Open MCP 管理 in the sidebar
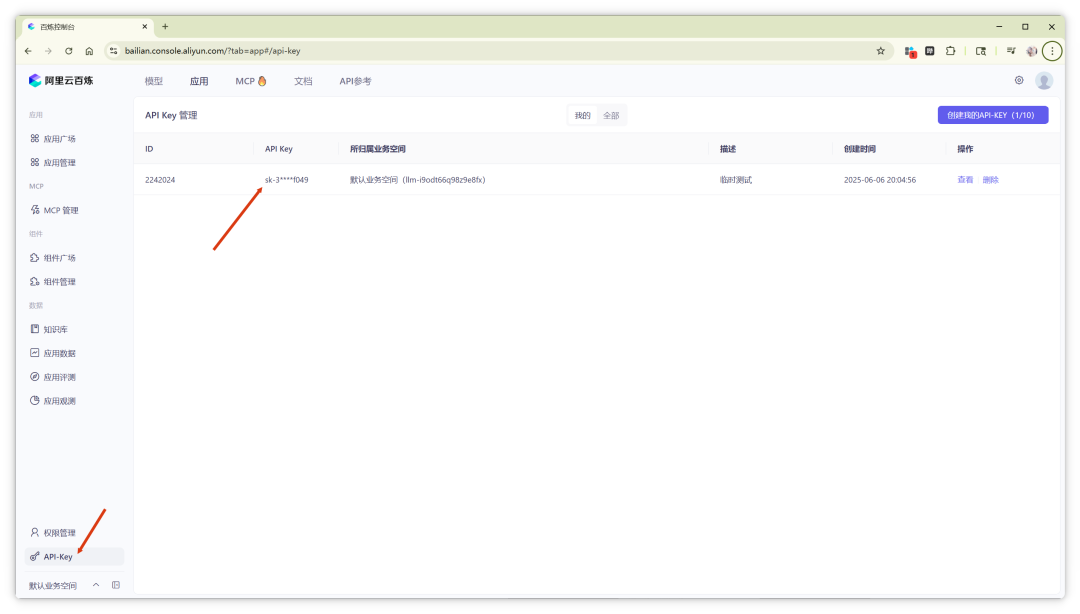Image resolution: width=1080 pixels, height=614 pixels. coord(54,210)
